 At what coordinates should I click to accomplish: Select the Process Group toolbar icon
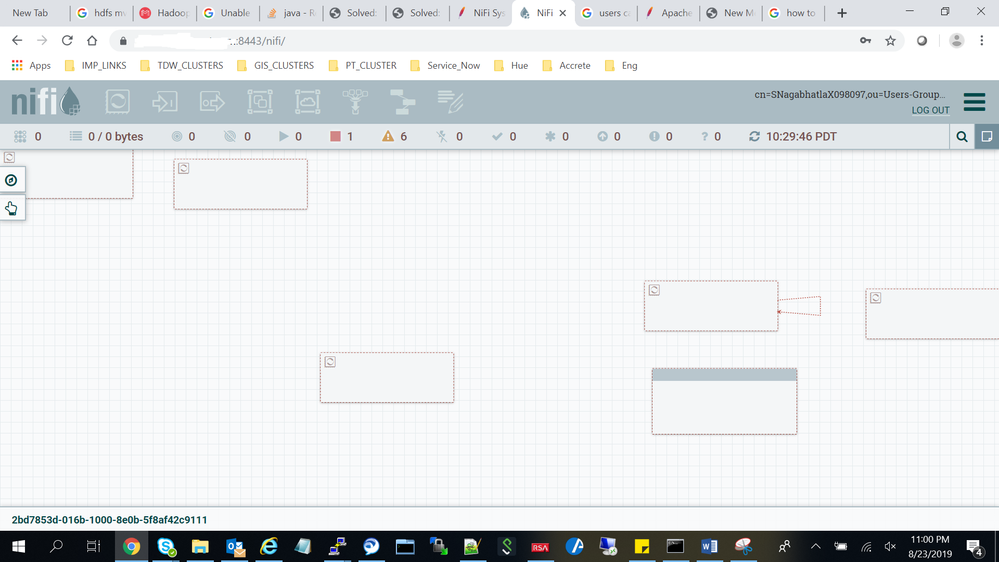click(x=260, y=102)
